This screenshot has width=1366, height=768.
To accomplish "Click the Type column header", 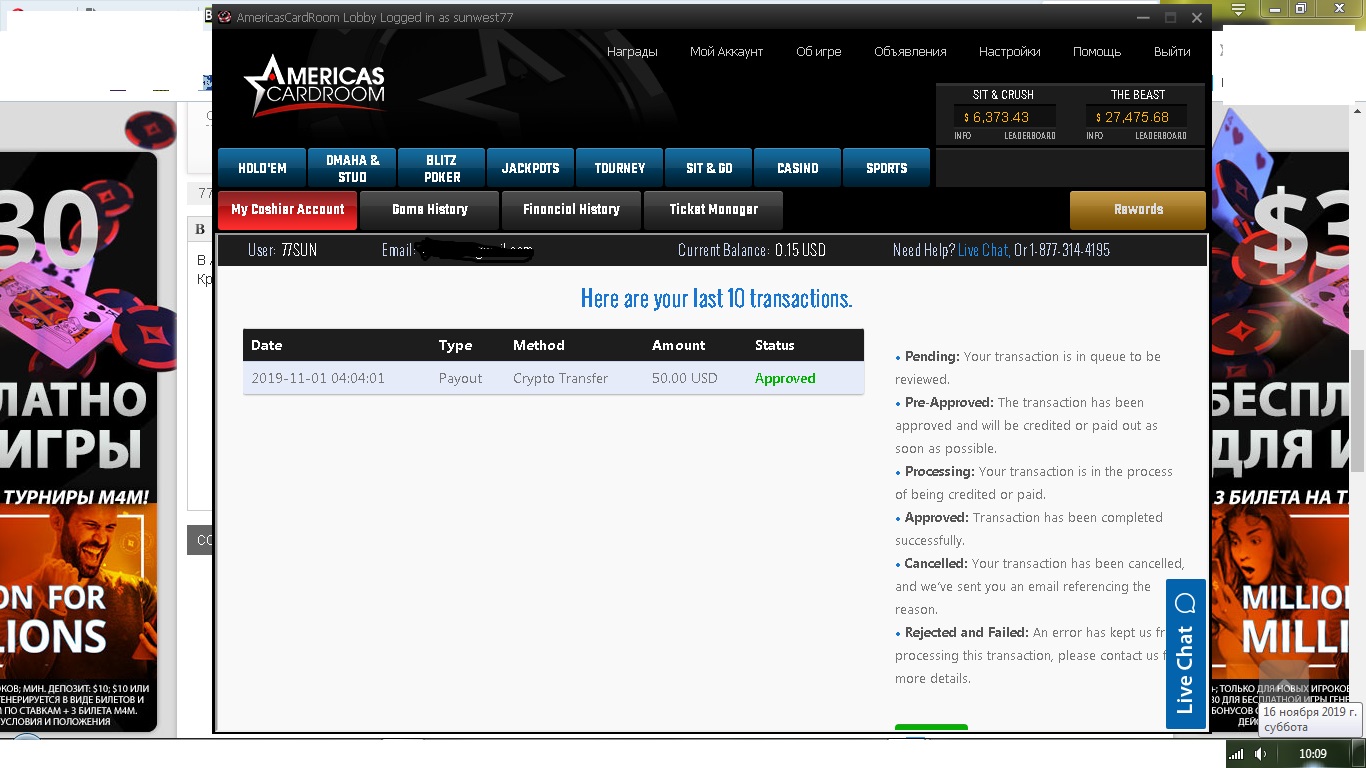I will coord(455,345).
